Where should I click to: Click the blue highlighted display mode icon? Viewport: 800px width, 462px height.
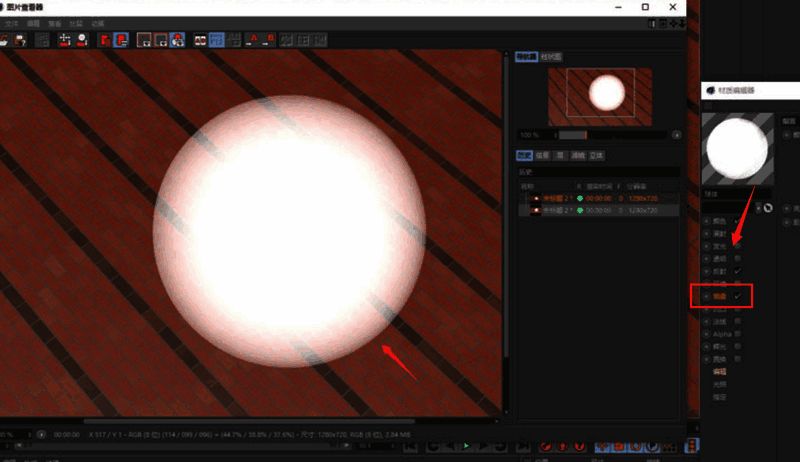click(215, 41)
